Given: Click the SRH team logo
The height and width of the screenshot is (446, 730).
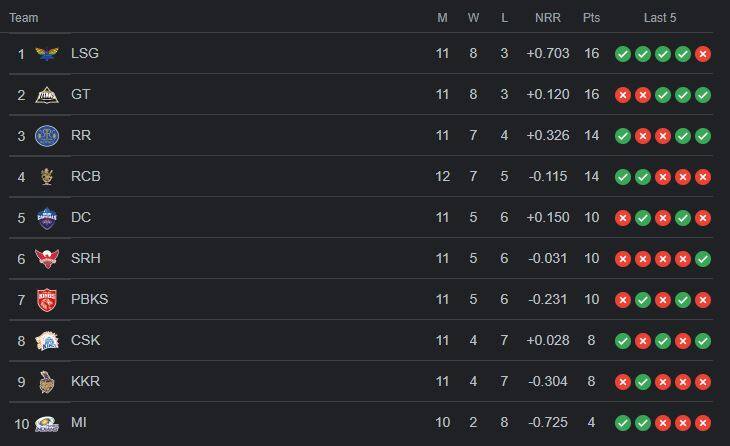Looking at the screenshot, I should [x=47, y=259].
